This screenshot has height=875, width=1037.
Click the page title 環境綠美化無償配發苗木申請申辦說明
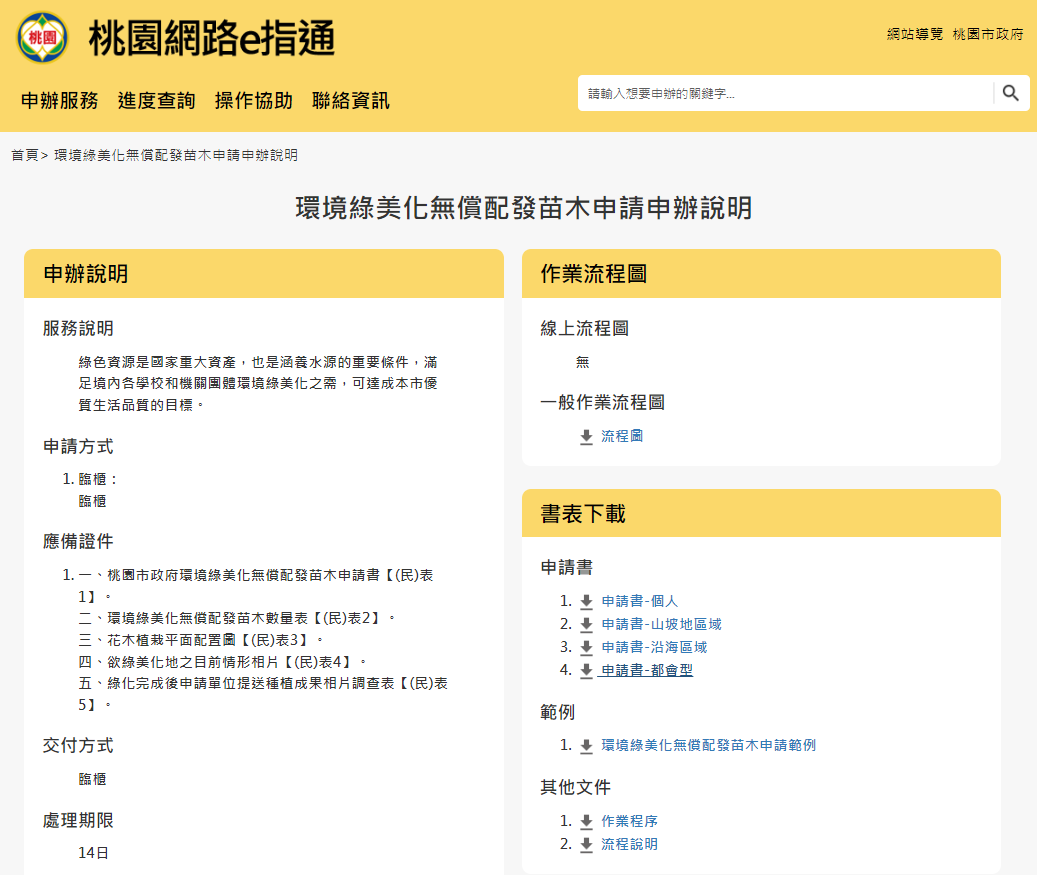click(x=524, y=208)
